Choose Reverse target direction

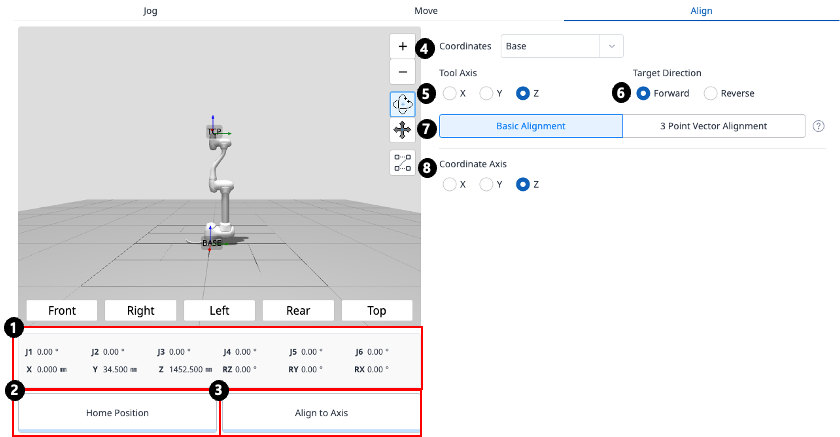(711, 93)
